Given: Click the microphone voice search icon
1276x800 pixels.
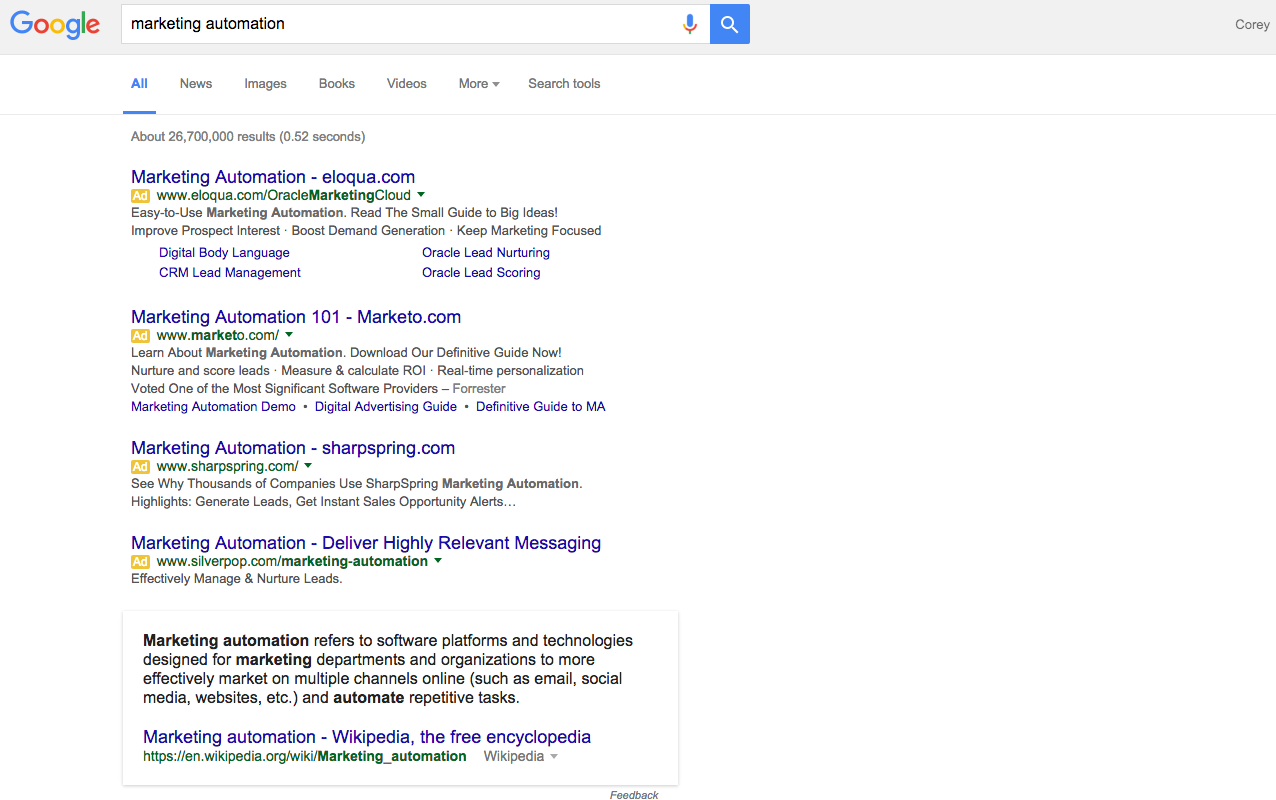Looking at the screenshot, I should point(689,24).
